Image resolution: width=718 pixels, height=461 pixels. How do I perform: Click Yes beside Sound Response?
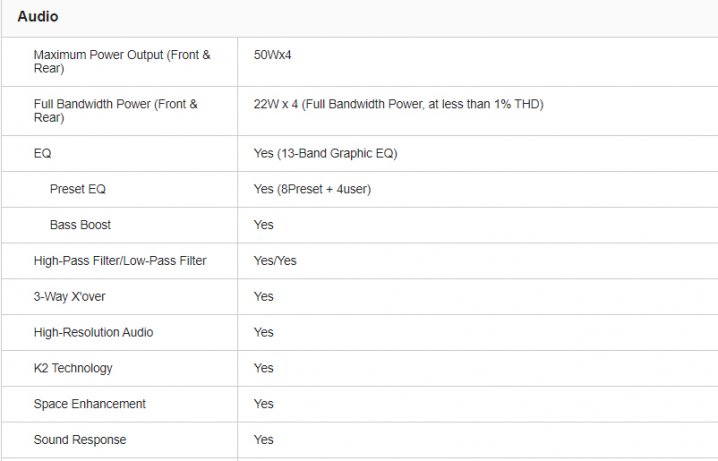[x=264, y=439]
